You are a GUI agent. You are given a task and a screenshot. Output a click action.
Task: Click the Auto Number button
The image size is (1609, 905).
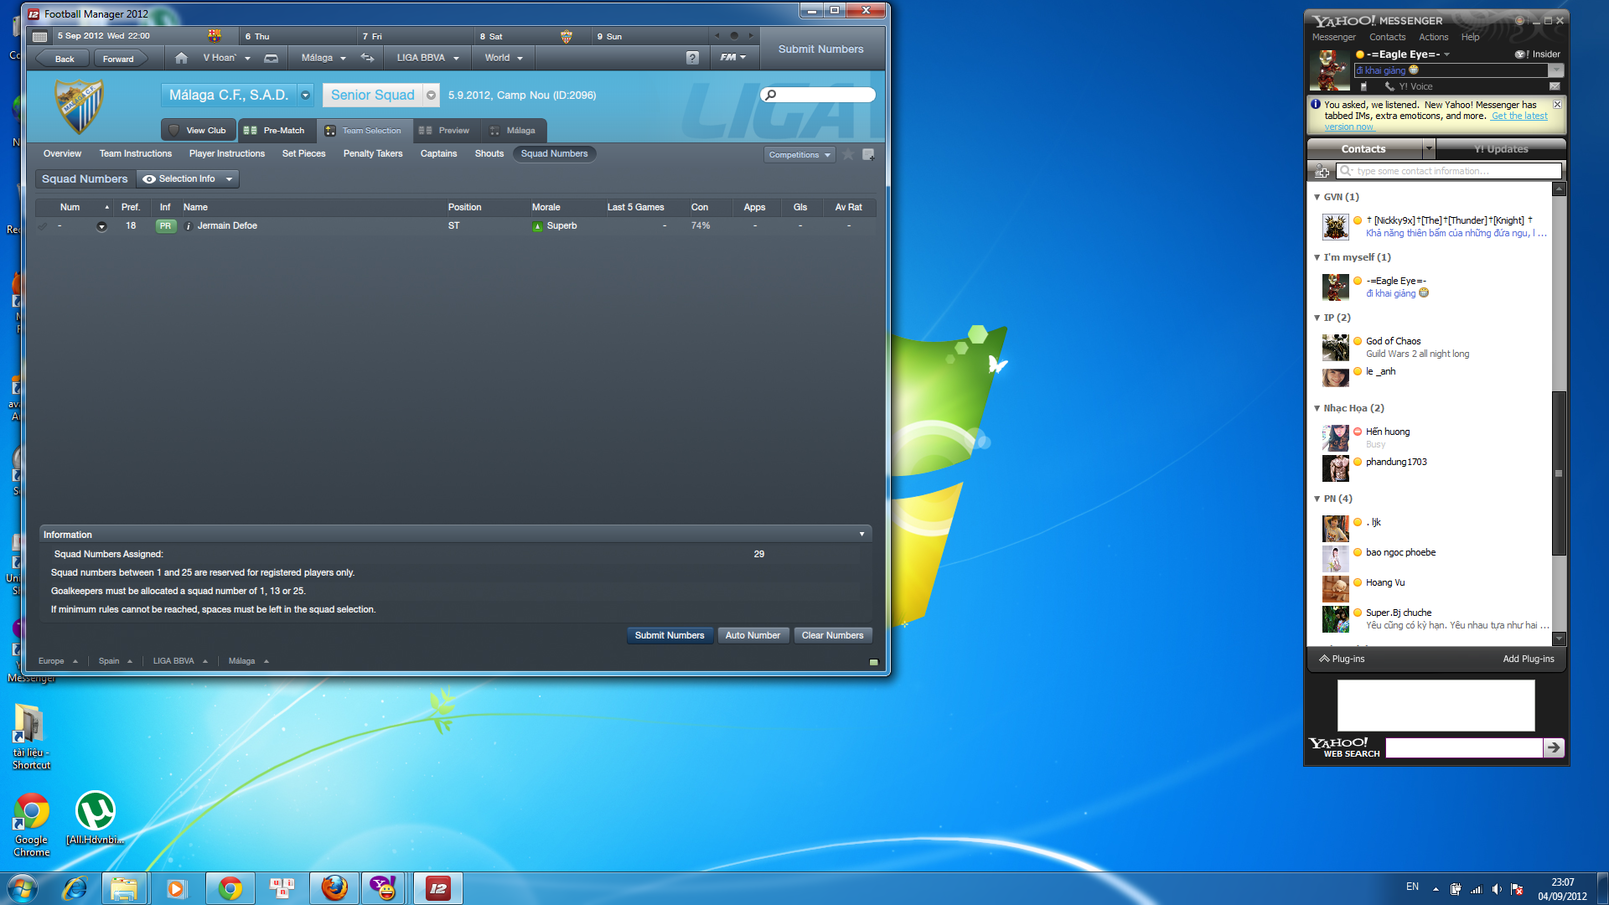coord(752,635)
